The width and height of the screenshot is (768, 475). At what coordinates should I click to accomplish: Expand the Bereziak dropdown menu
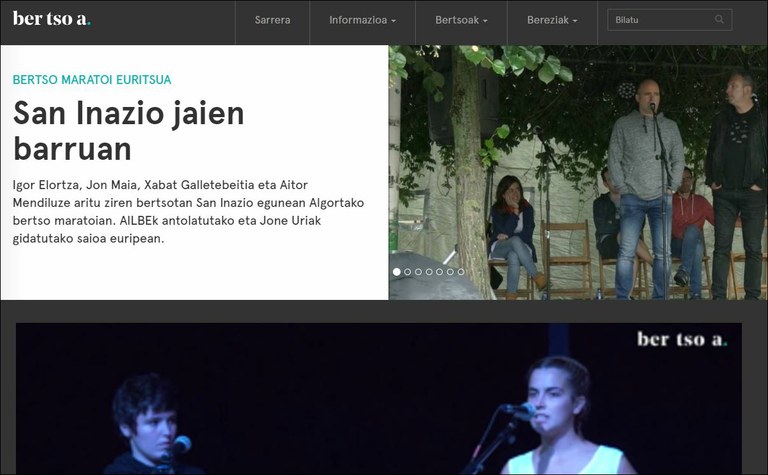pyautogui.click(x=552, y=20)
